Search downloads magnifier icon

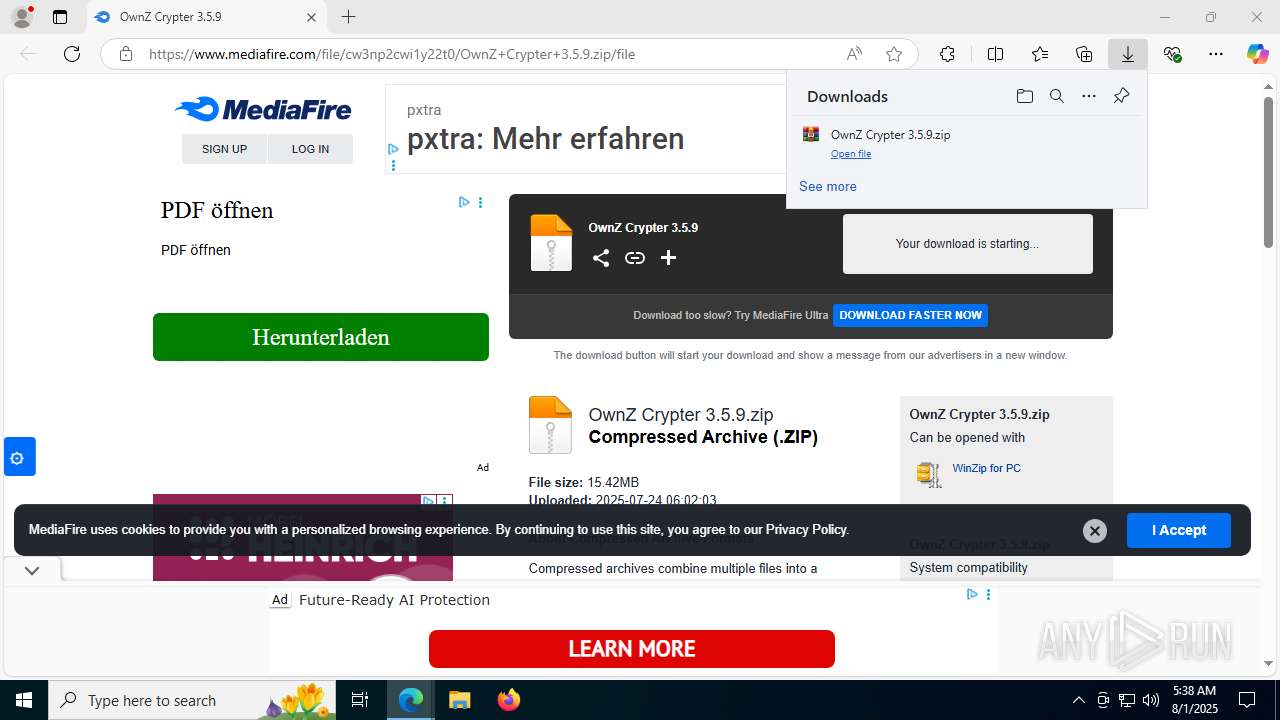pyautogui.click(x=1056, y=96)
